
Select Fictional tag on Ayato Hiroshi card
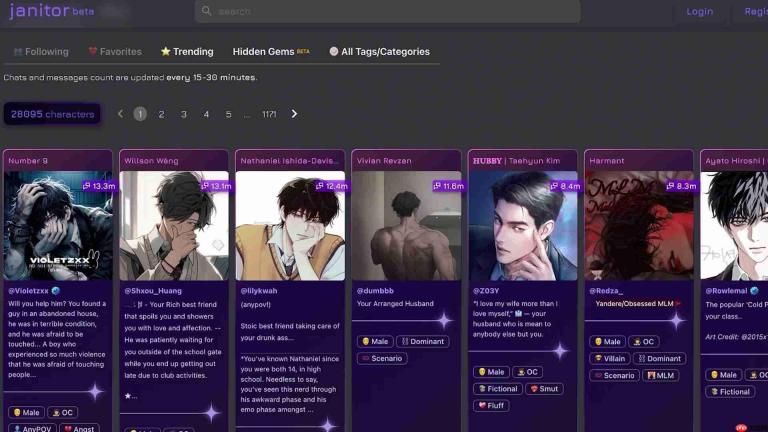click(x=730, y=392)
